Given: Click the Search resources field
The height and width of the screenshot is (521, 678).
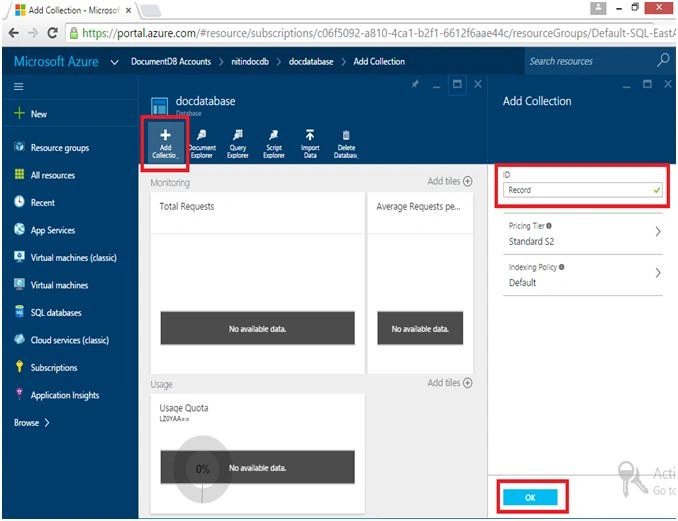Looking at the screenshot, I should point(588,61).
